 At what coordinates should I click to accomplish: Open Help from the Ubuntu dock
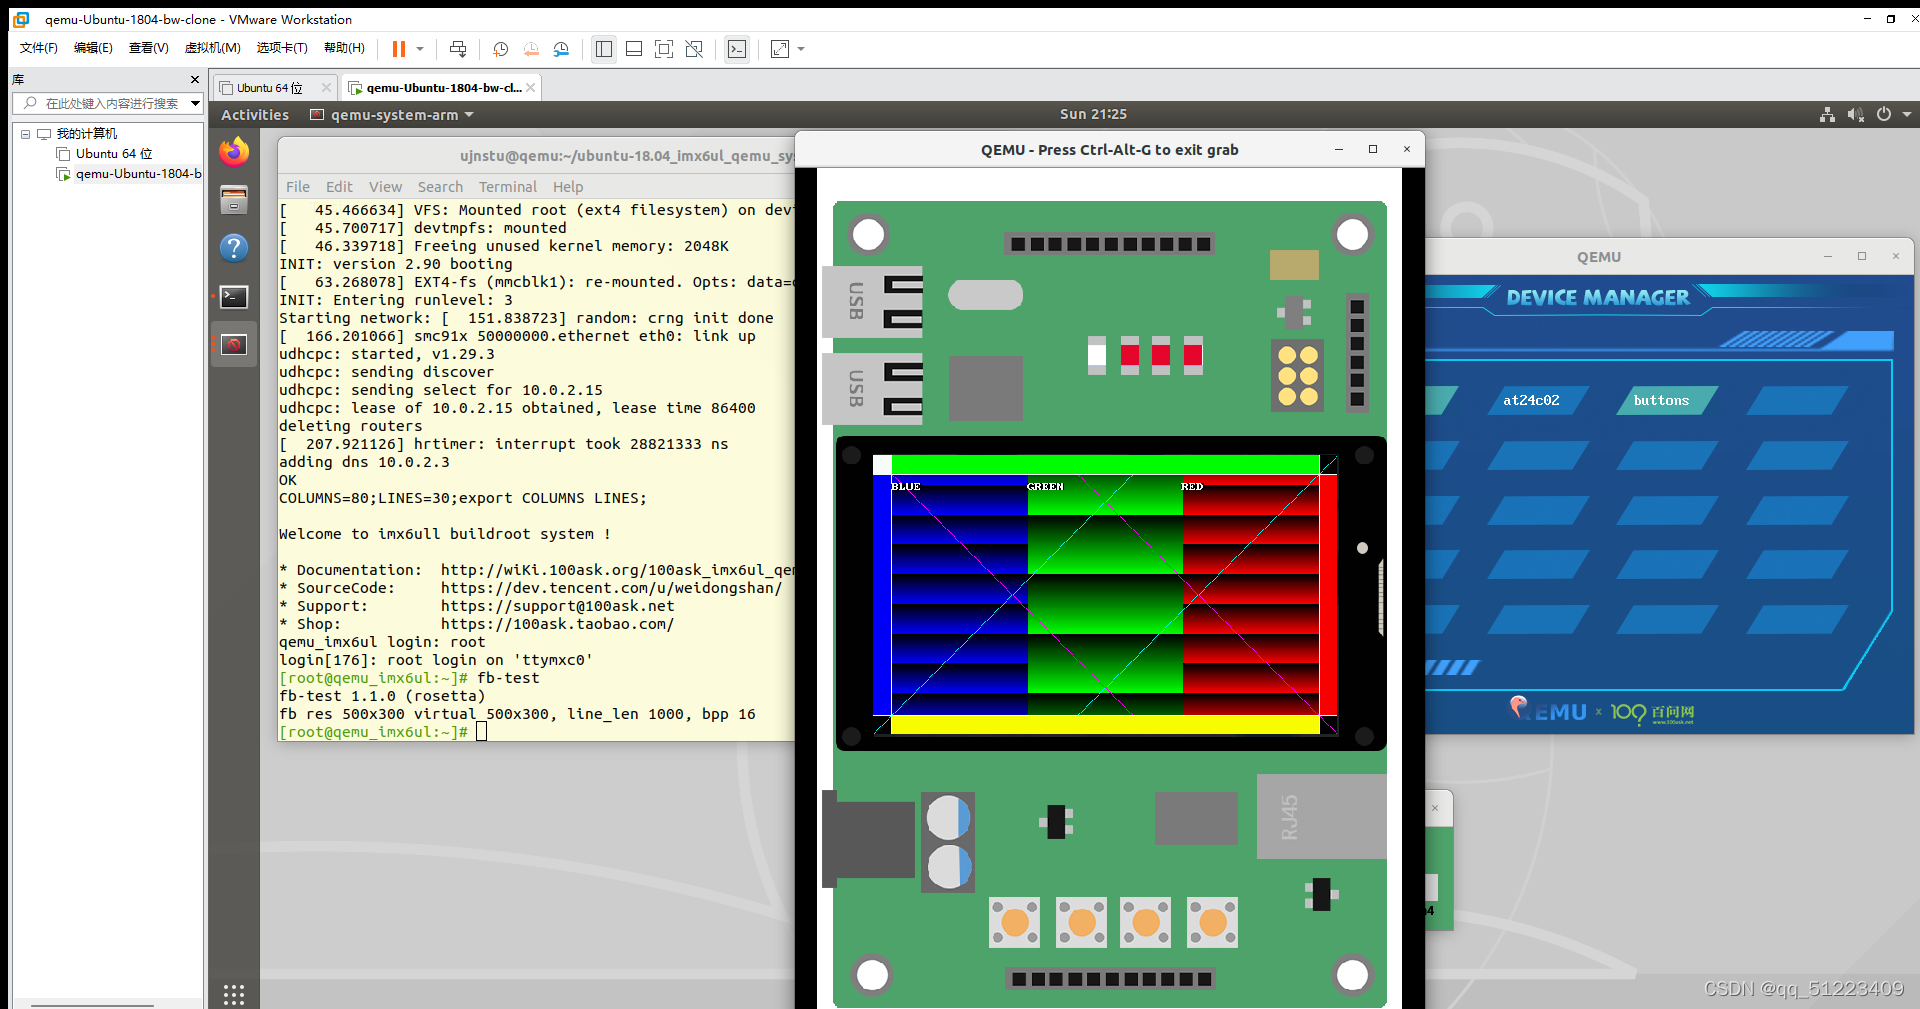(234, 248)
